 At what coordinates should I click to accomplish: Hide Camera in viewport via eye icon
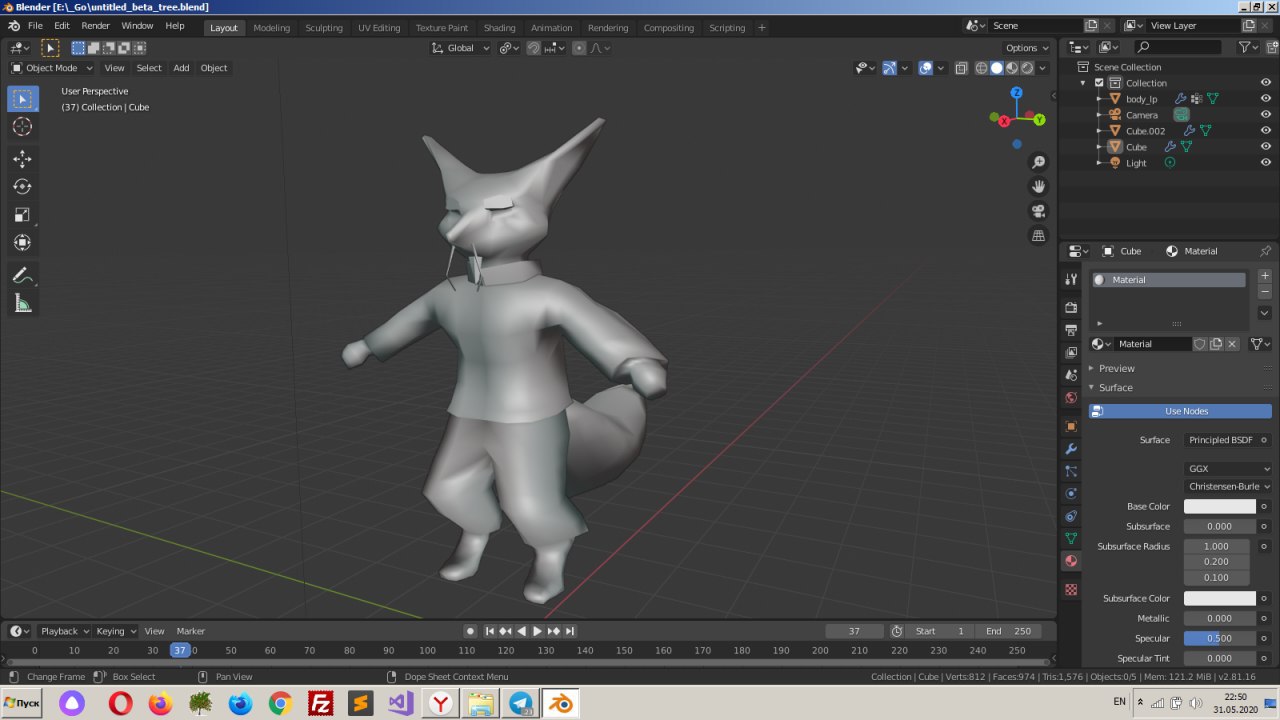point(1265,115)
